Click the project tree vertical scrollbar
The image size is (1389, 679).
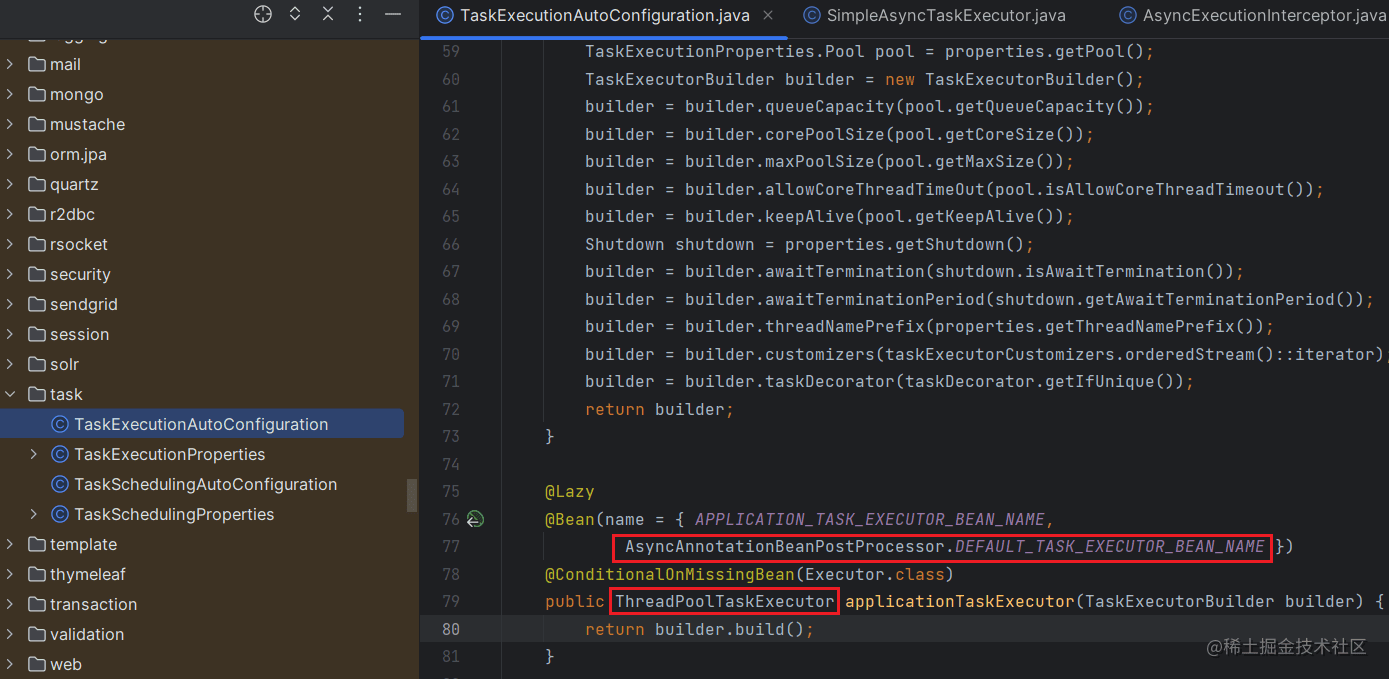411,495
